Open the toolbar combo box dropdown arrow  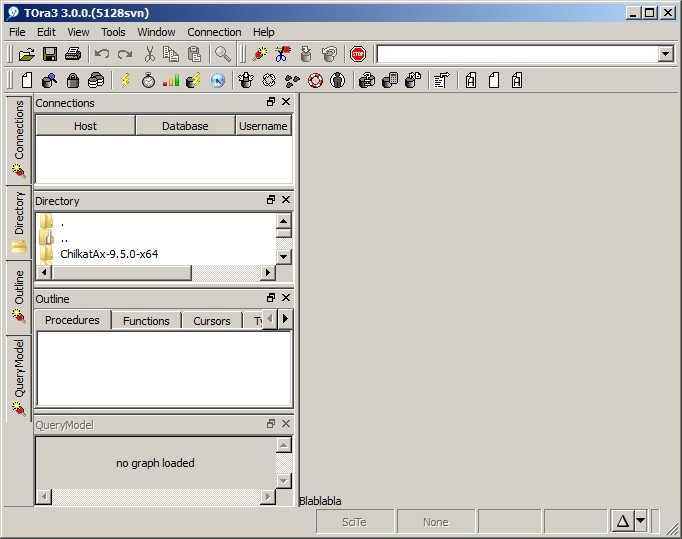pos(665,54)
